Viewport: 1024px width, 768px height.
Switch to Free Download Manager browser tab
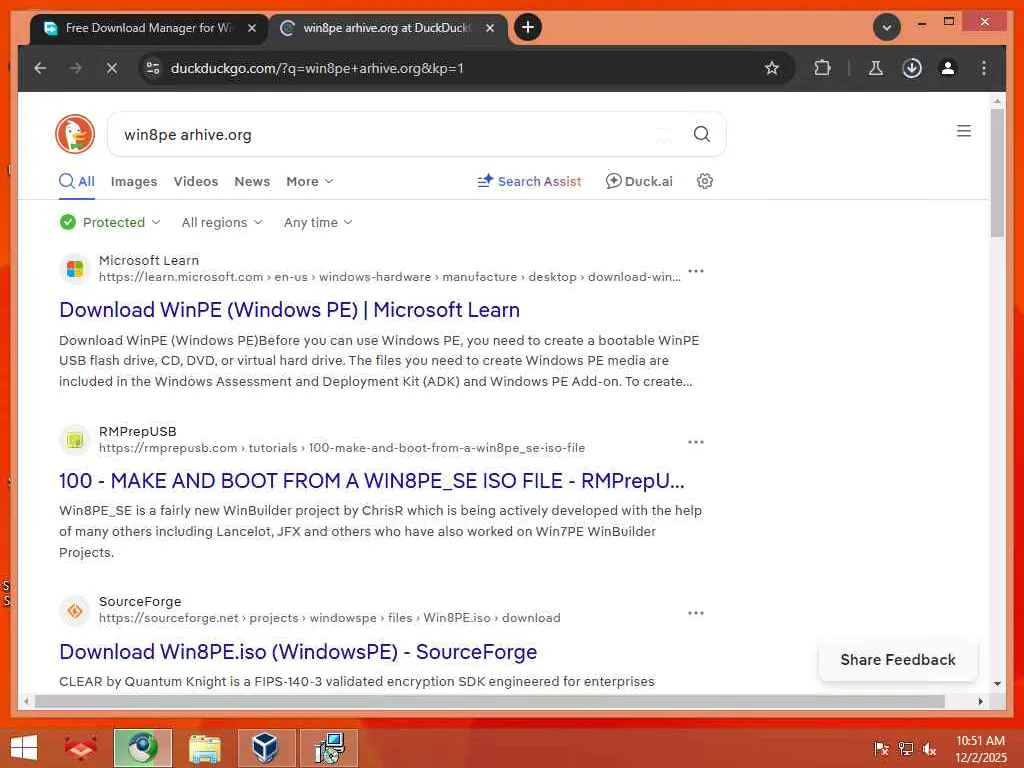point(149,28)
